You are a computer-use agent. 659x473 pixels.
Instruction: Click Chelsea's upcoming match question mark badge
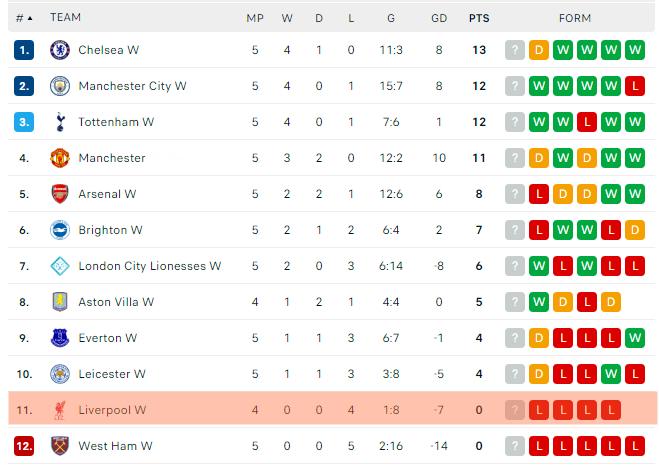pos(515,50)
